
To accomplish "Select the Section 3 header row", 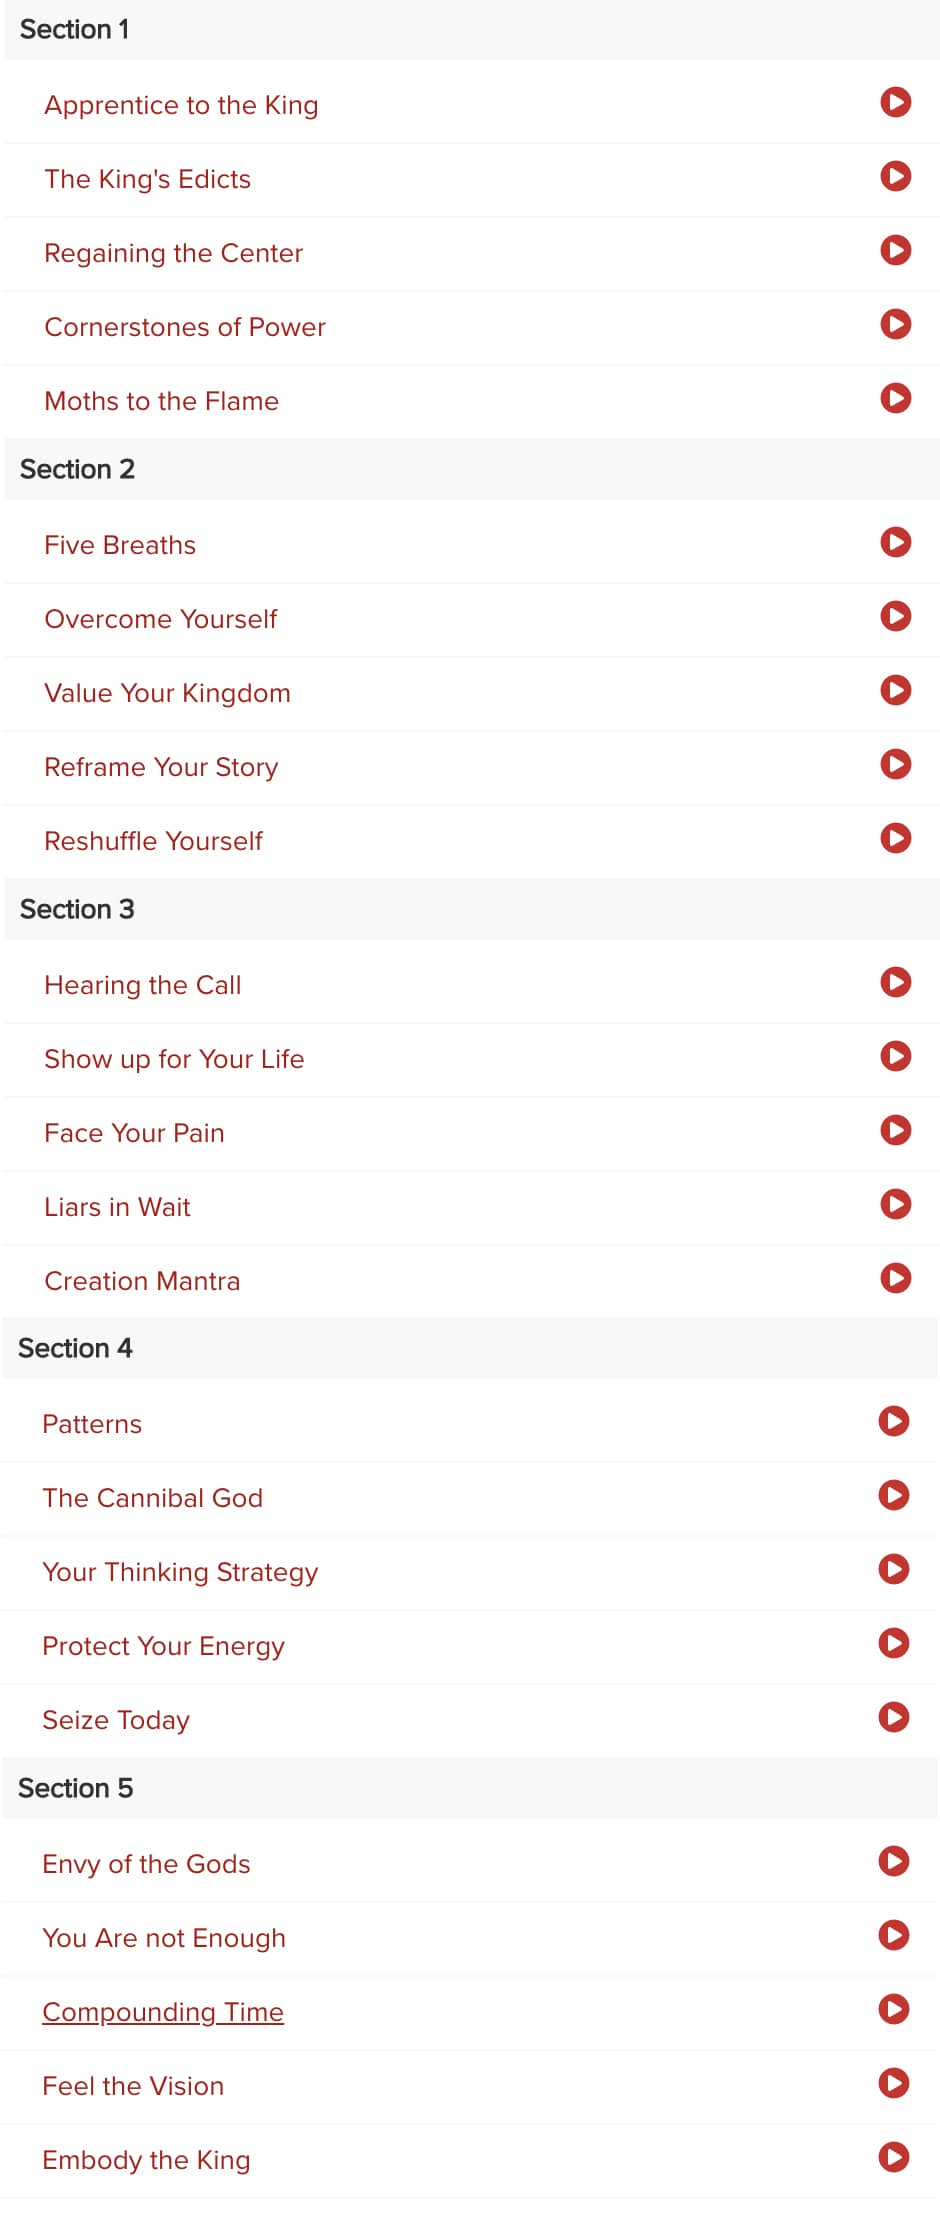I will tap(472, 909).
